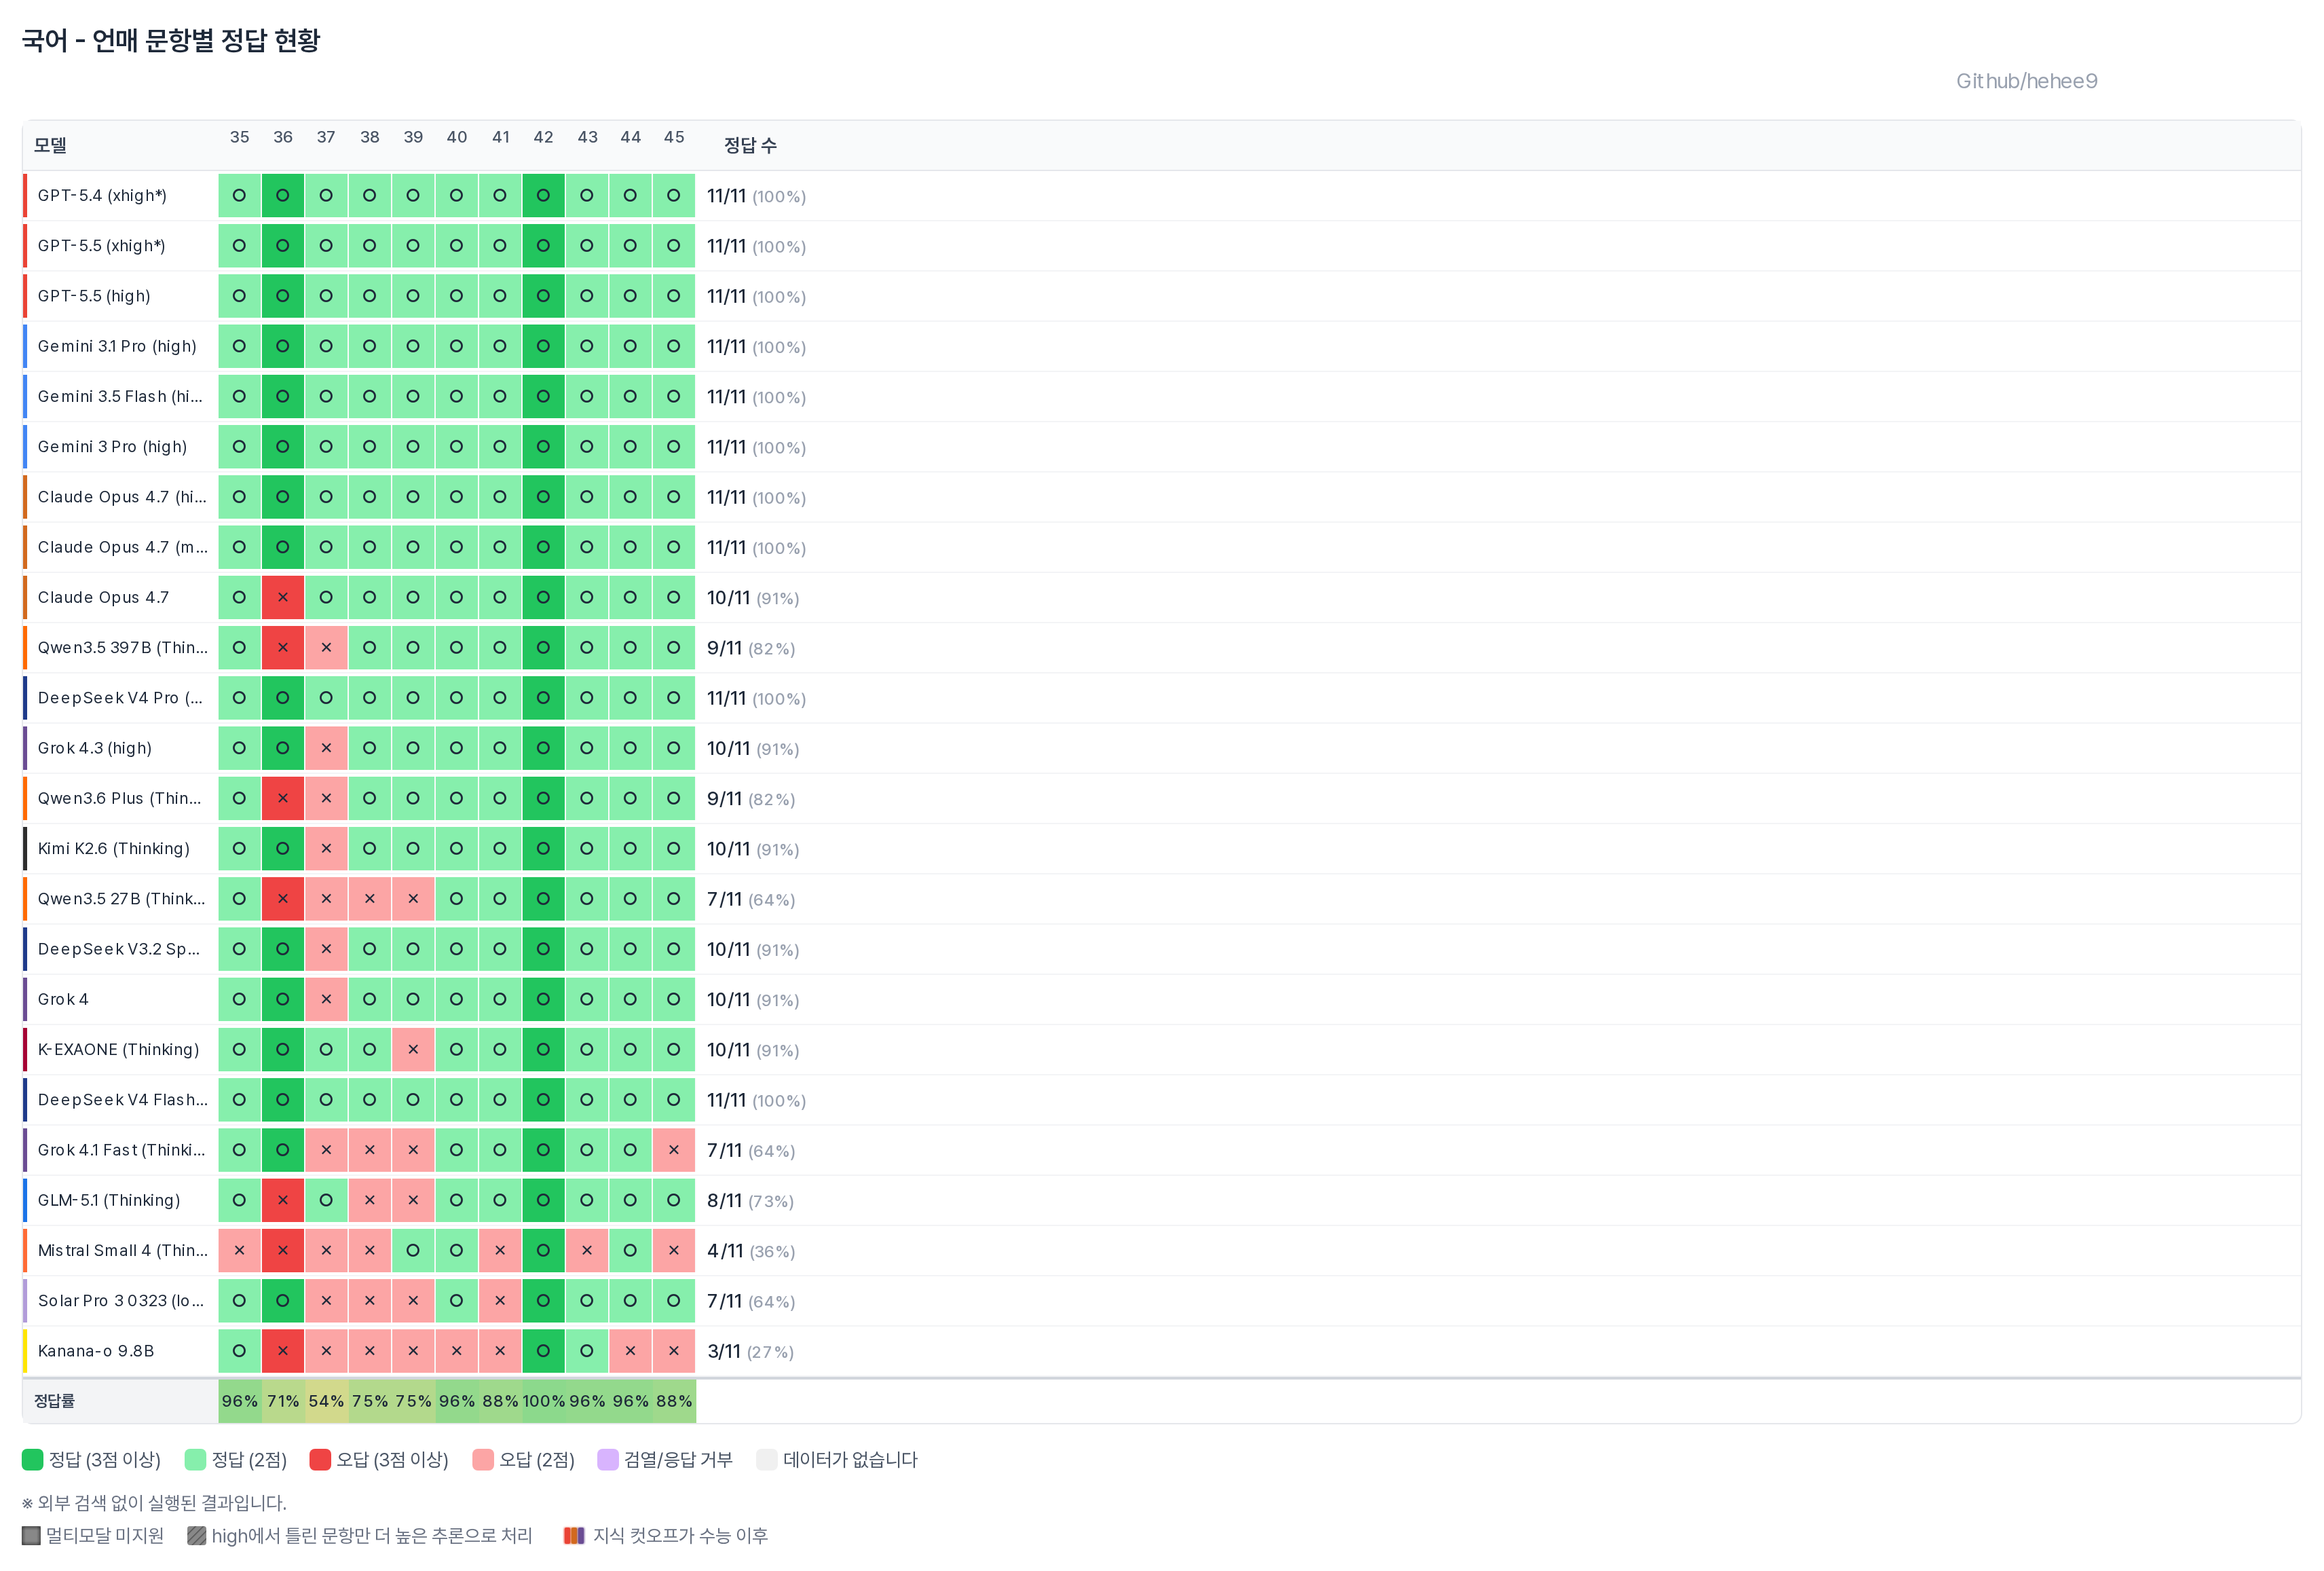The height and width of the screenshot is (1571, 2324).
Task: Select column header 37
Action: coord(326,137)
